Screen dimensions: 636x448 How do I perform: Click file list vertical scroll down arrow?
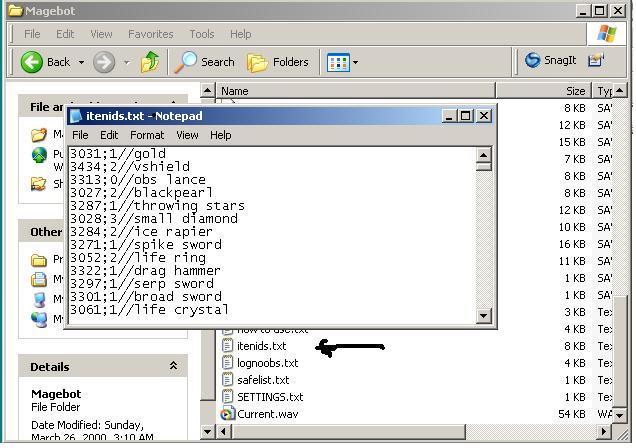(619, 415)
